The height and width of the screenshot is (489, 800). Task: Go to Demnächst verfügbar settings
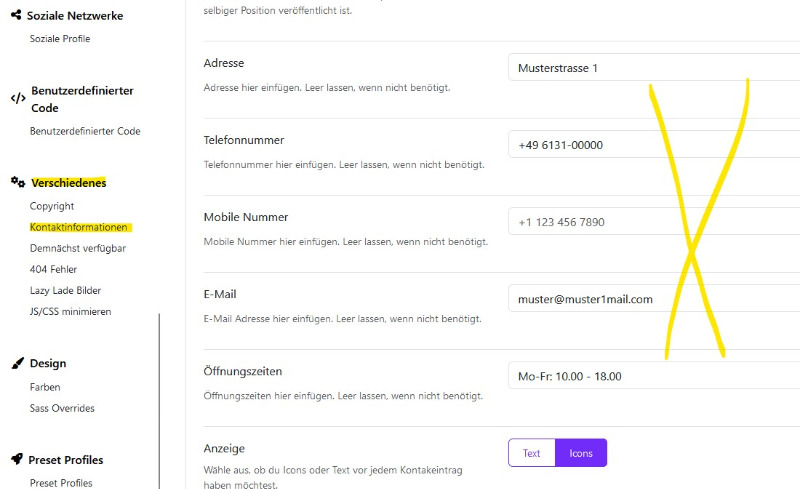78,249
